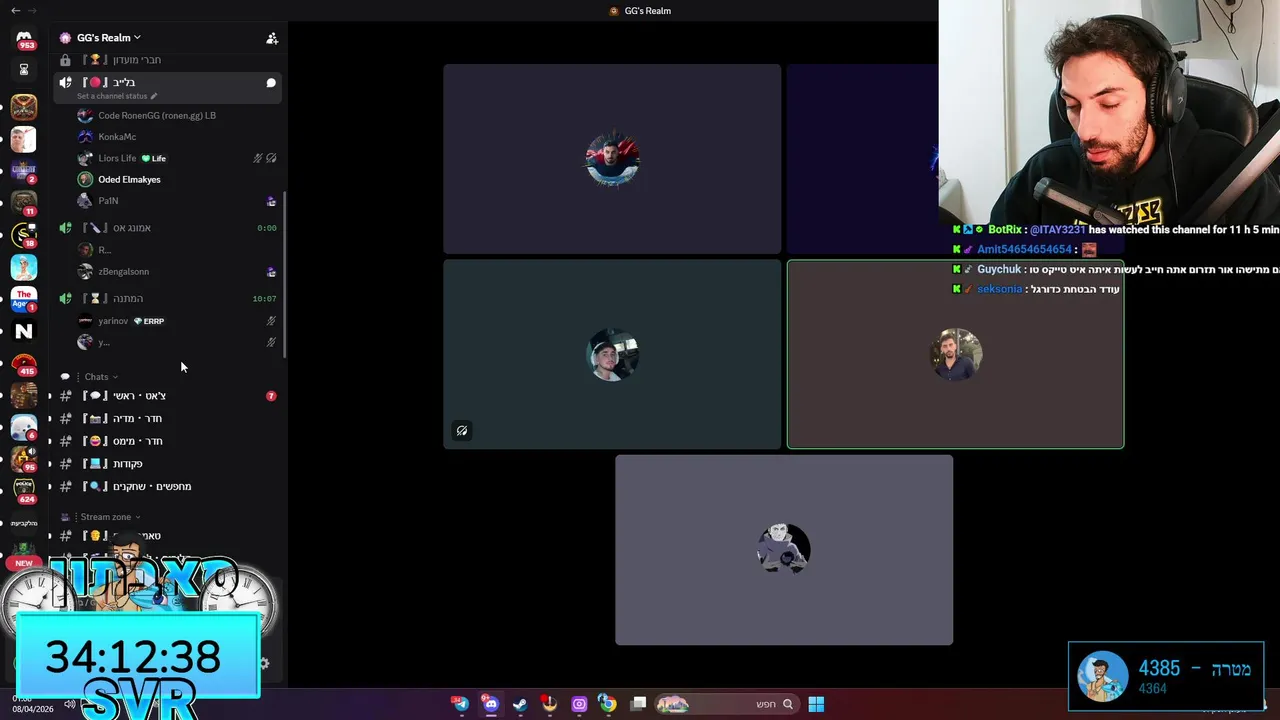This screenshot has width=1280, height=720.
Task: Open user settings gear icon
Action: point(264,663)
